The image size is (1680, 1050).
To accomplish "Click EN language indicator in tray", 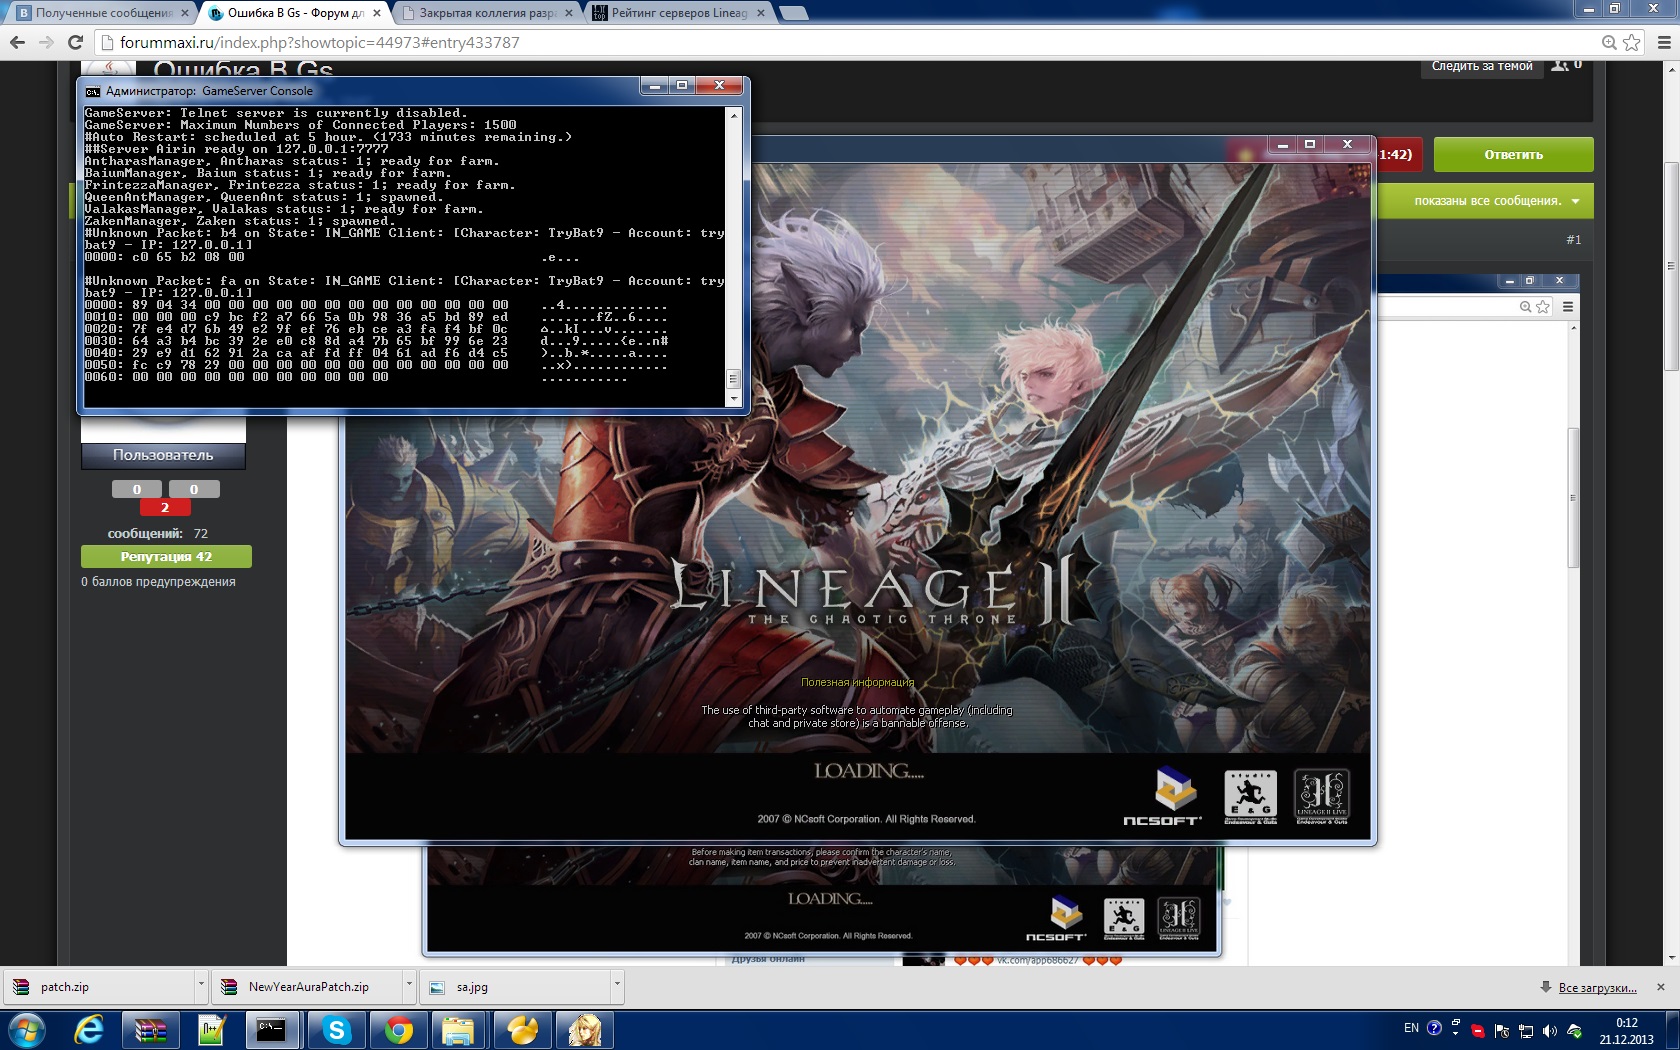I will [1411, 1028].
